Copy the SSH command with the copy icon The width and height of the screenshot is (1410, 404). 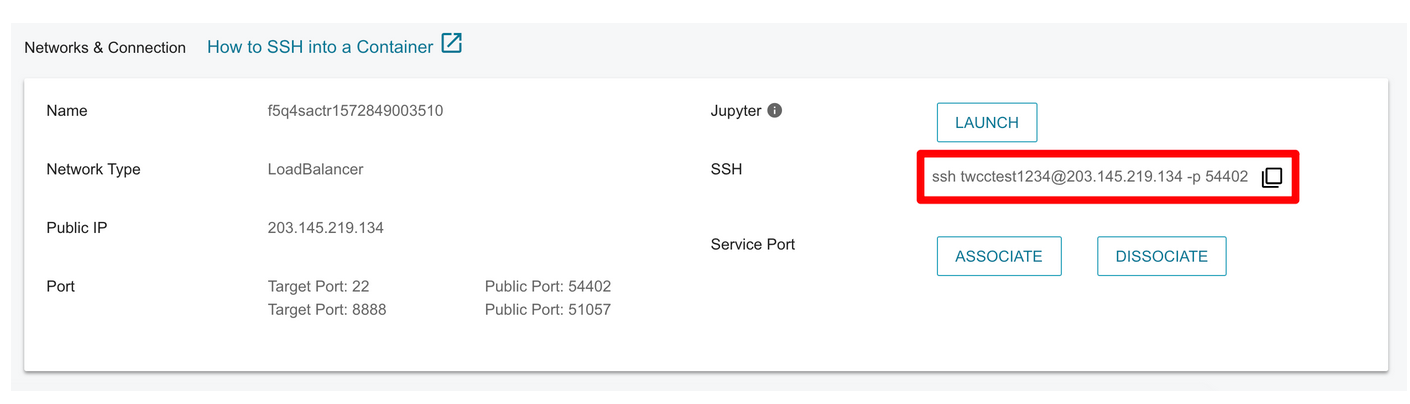1271,177
